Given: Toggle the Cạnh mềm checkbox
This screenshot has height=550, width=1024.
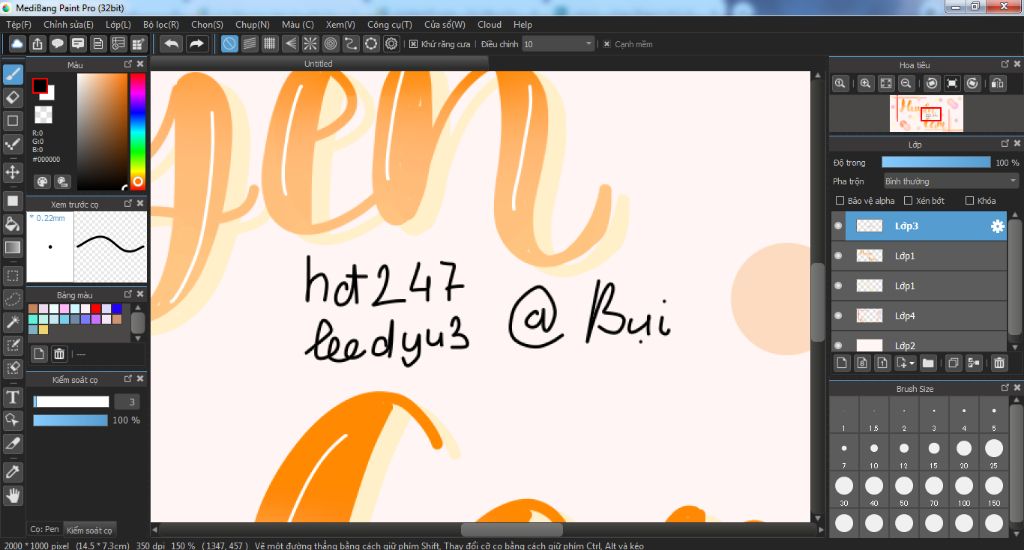Looking at the screenshot, I should tap(607, 44).
